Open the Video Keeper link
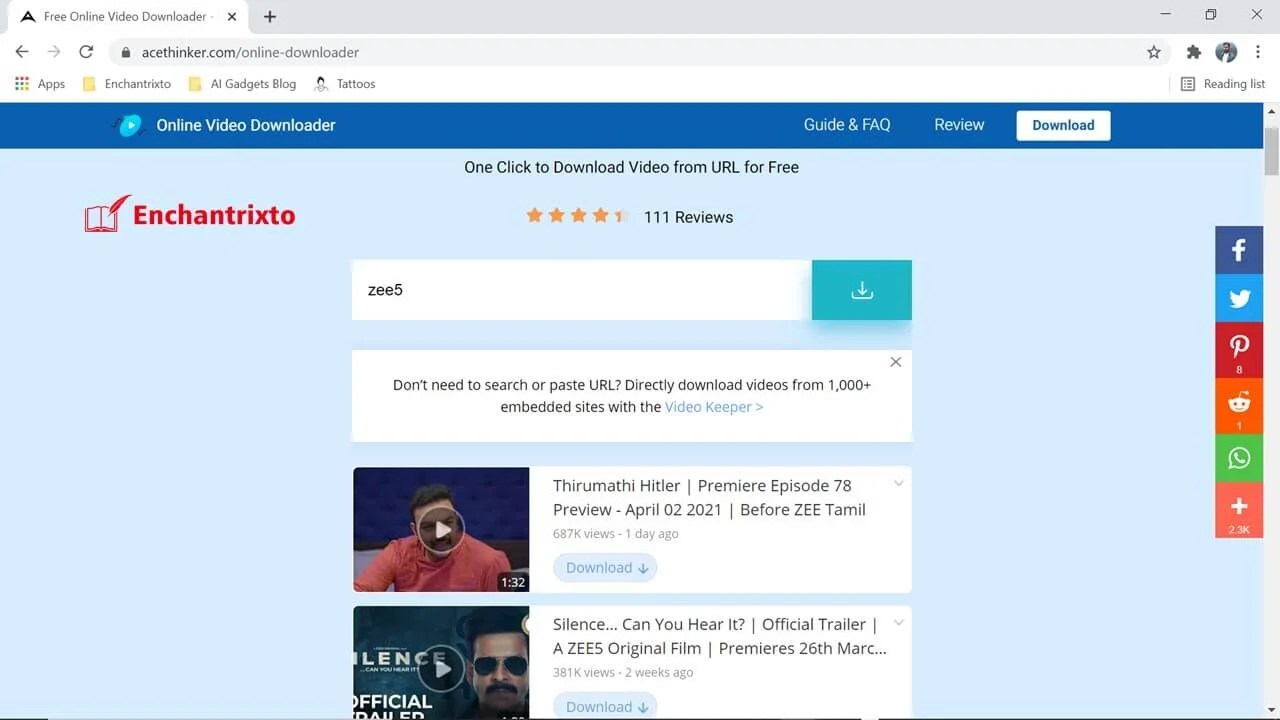Viewport: 1280px width, 720px height. click(x=714, y=407)
